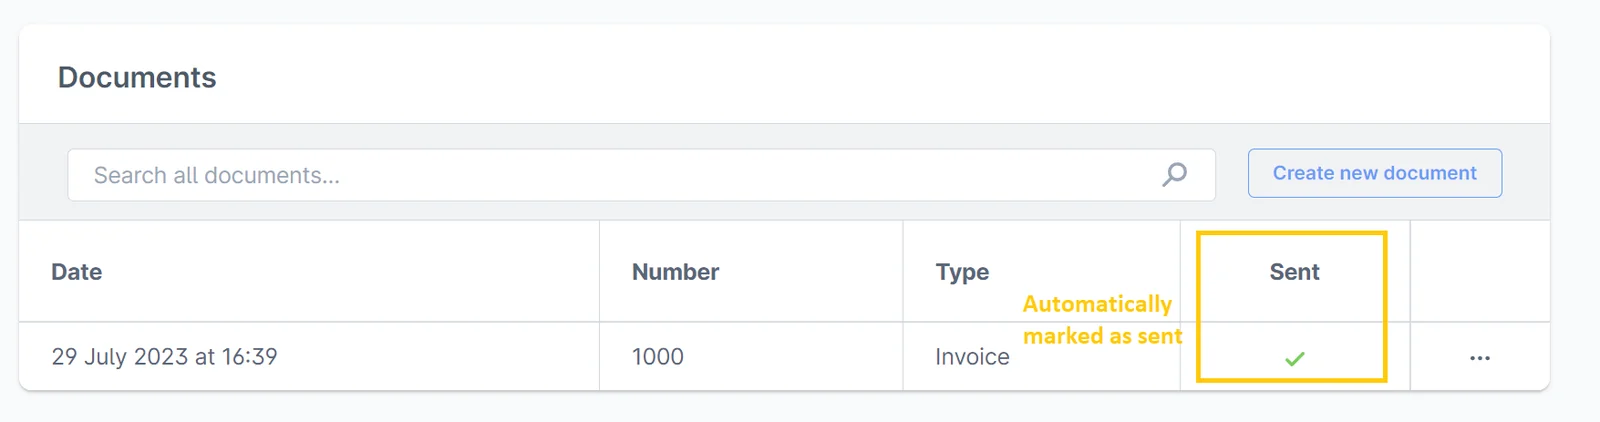The height and width of the screenshot is (422, 1600).
Task: Open the three-dot row options menu
Action: [1480, 358]
